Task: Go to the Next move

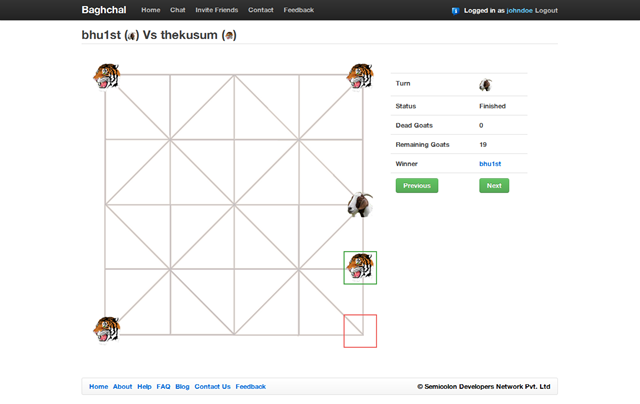Action: pyautogui.click(x=494, y=185)
